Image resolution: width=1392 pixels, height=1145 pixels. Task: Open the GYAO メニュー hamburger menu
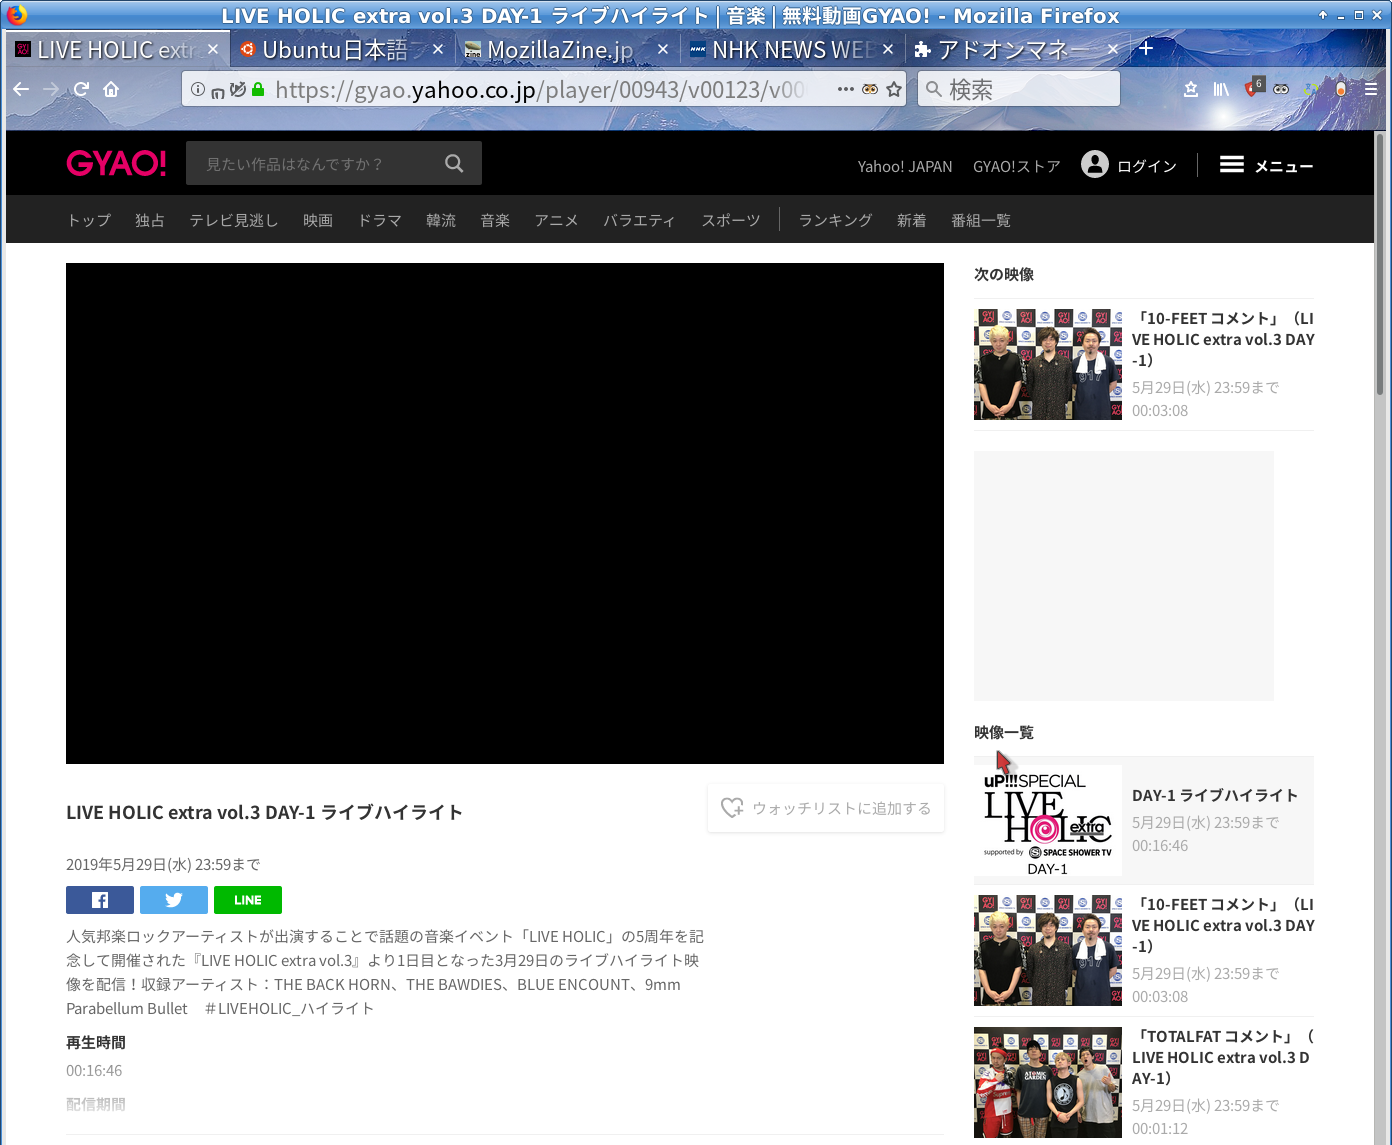pyautogui.click(x=1266, y=165)
